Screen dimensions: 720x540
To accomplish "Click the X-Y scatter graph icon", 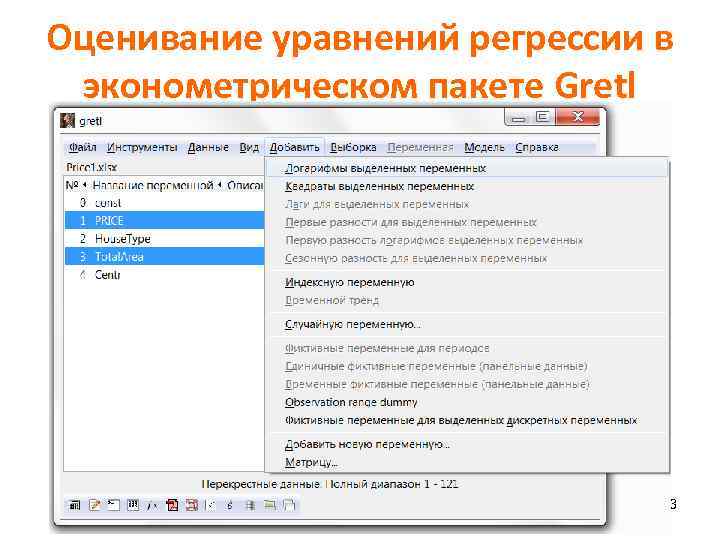I will tap(211, 505).
